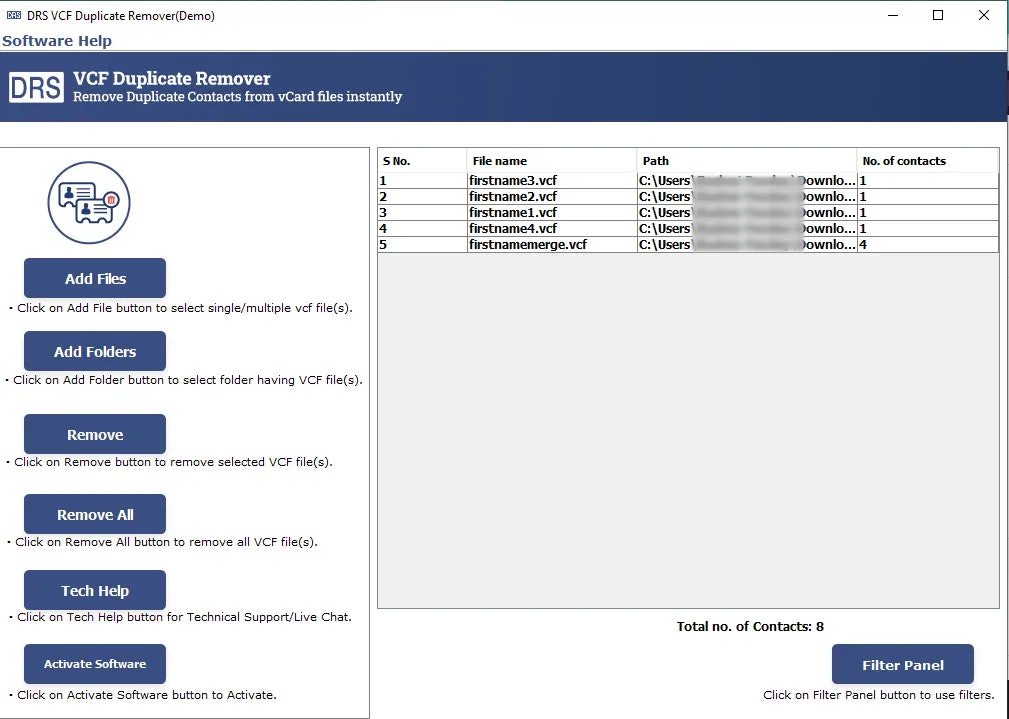Screen dimensions: 1009x719
Task: Click the Add Files button
Action: (94, 277)
